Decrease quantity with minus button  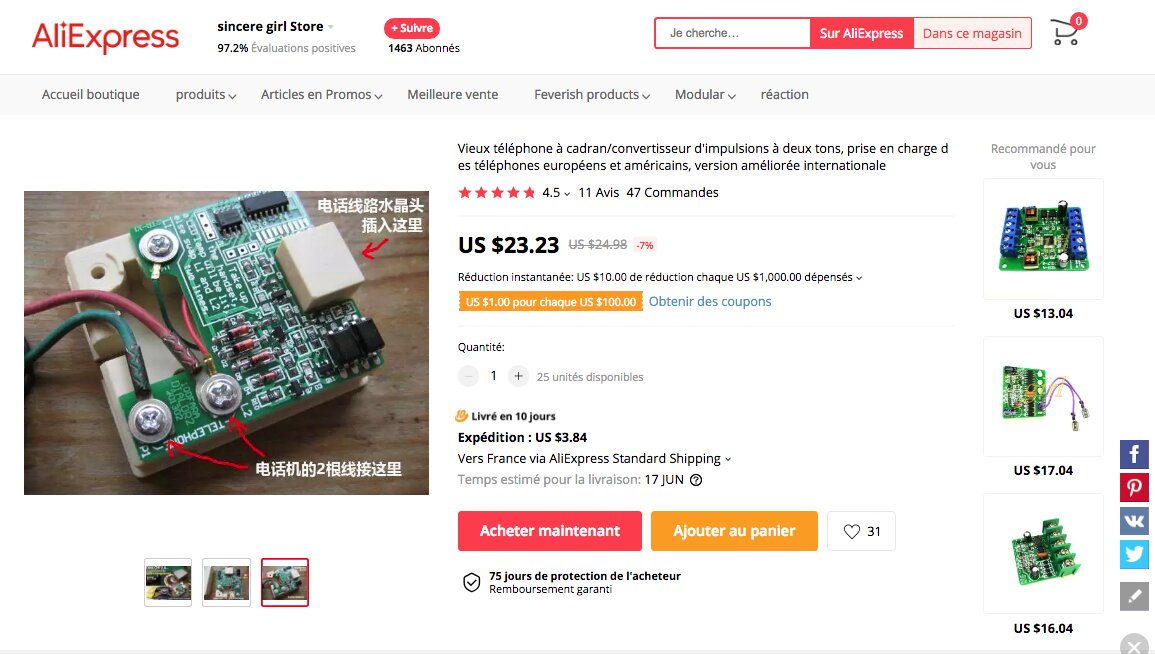coord(468,376)
